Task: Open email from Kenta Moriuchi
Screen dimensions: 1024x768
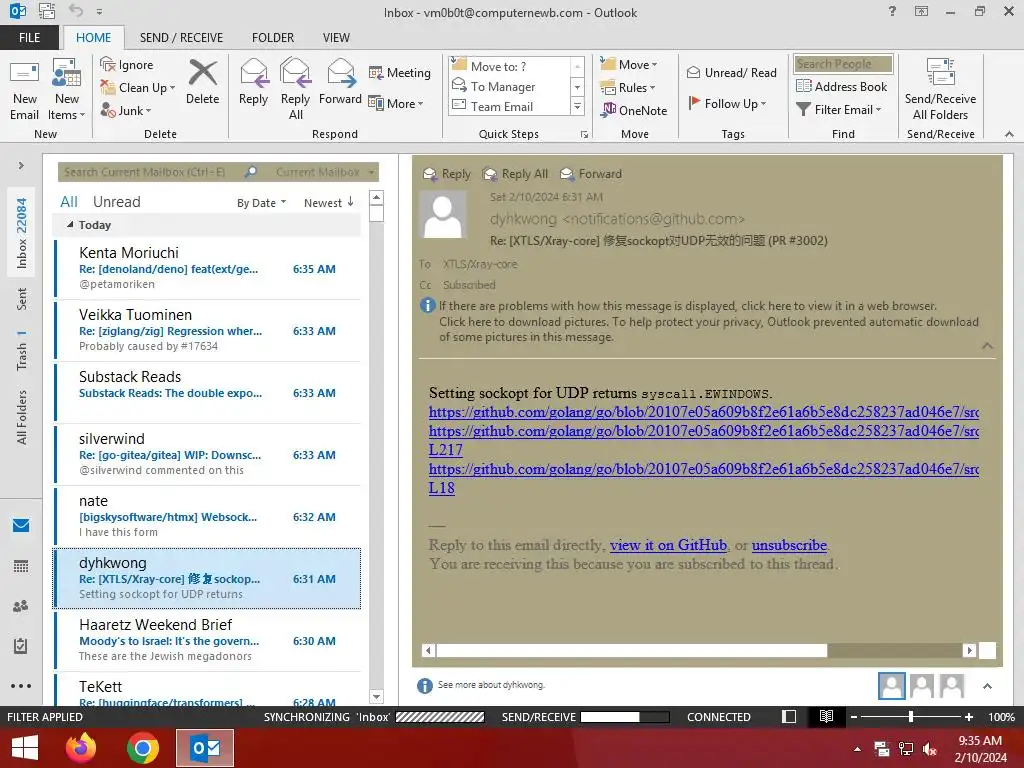Action: pos(207,268)
